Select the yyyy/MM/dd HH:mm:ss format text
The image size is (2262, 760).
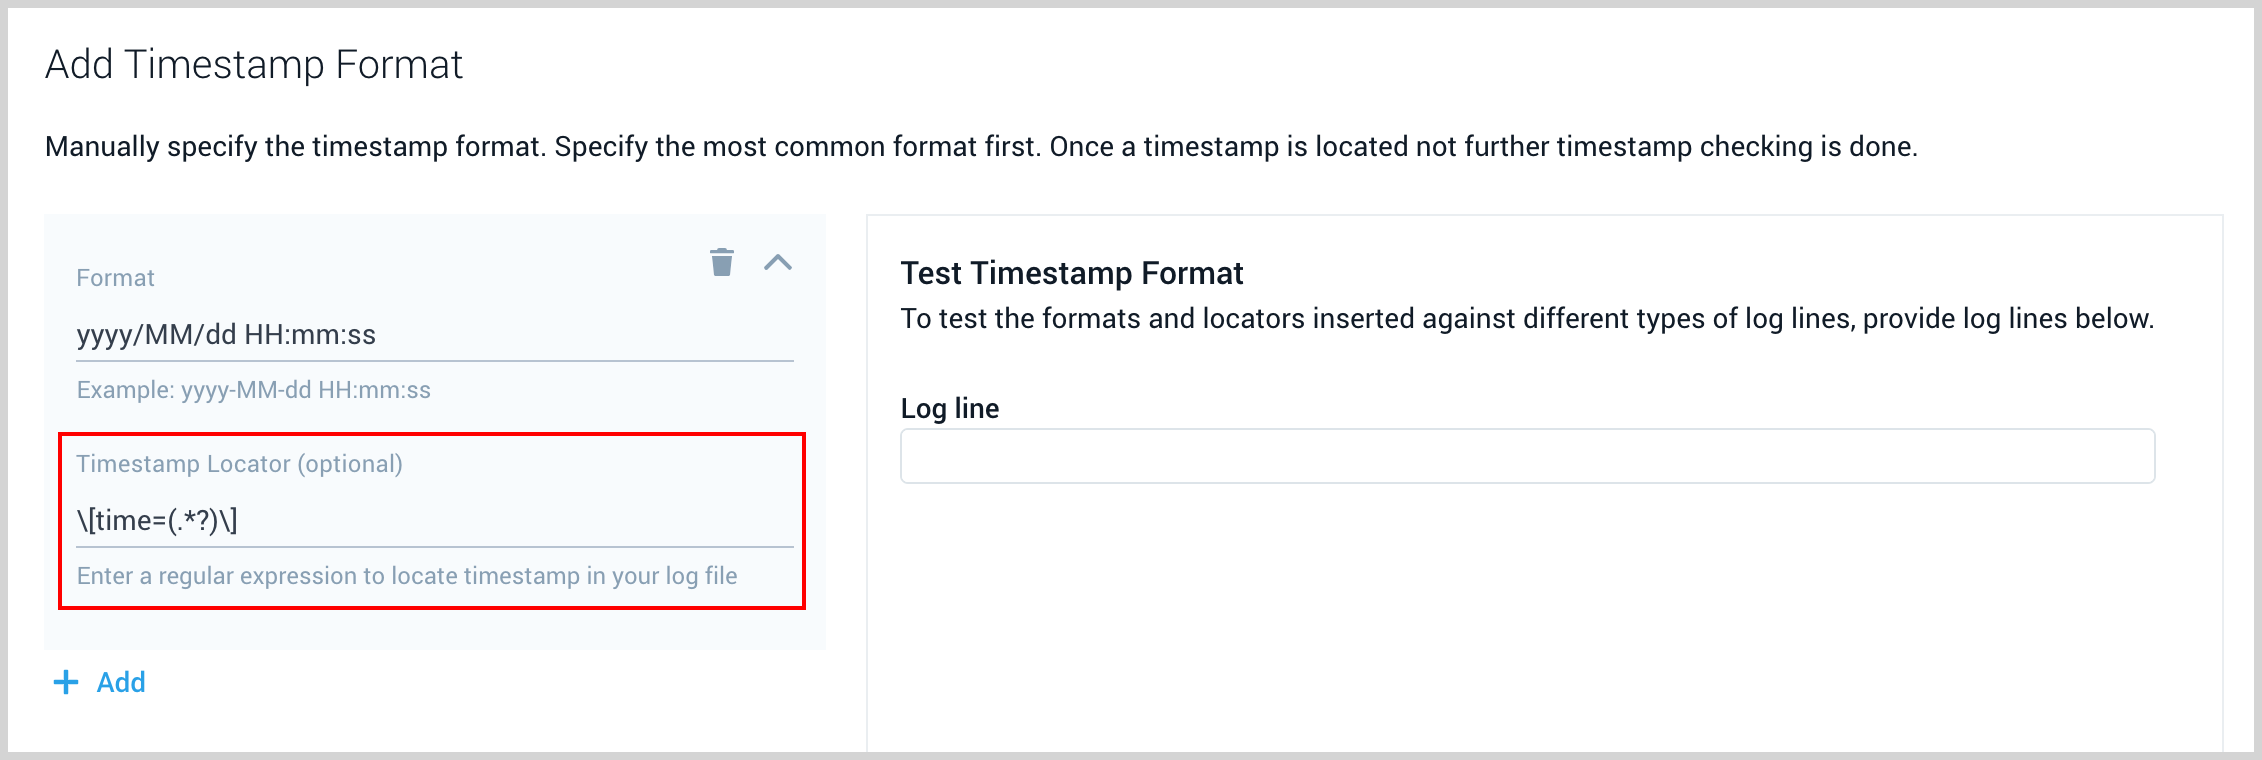pyautogui.click(x=229, y=336)
